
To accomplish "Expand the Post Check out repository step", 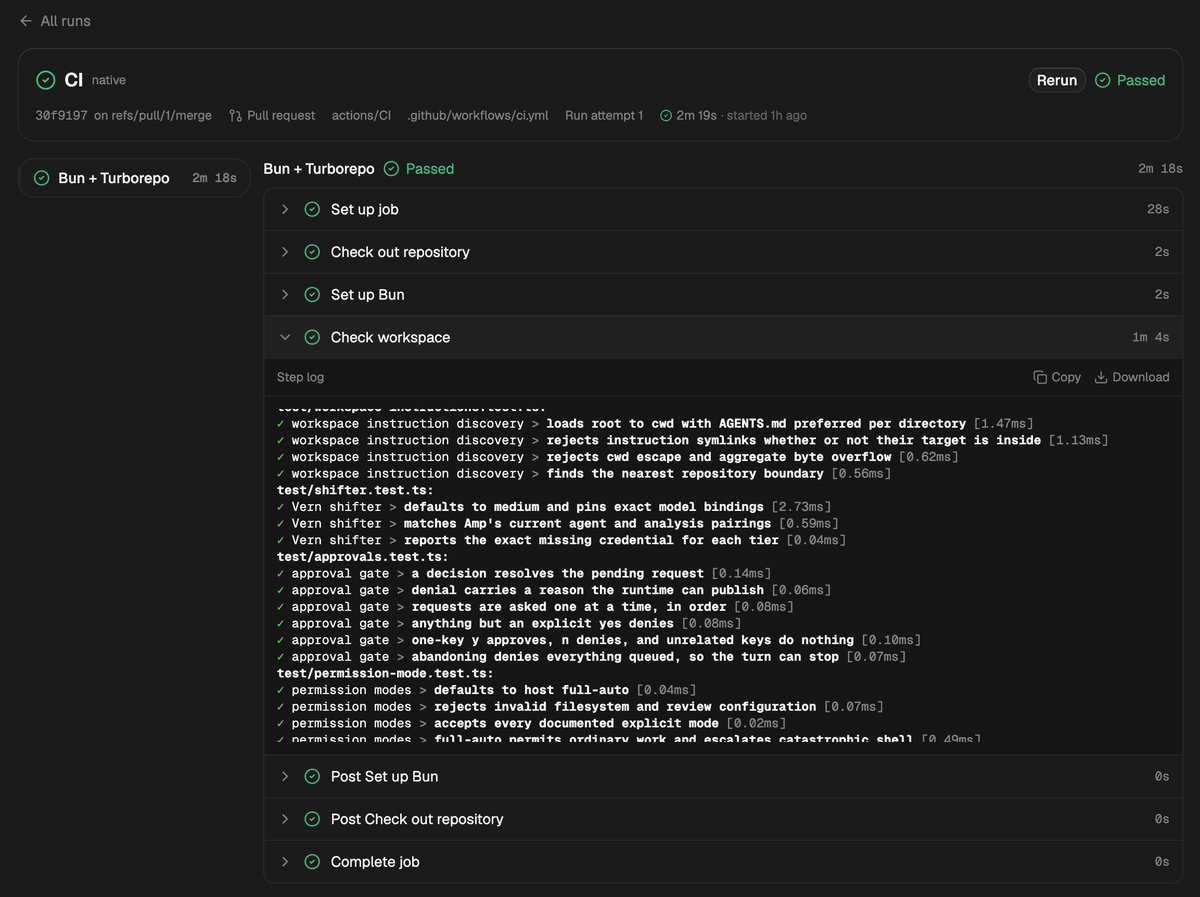I will click(x=723, y=819).
